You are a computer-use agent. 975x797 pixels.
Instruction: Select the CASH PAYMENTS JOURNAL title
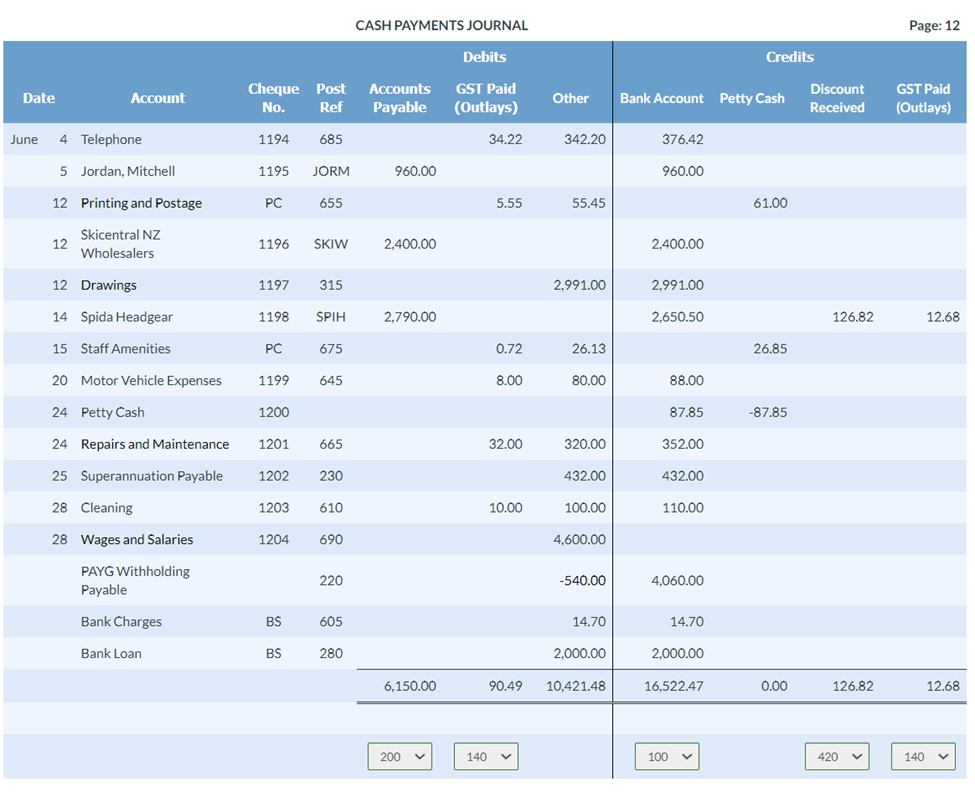click(x=441, y=25)
